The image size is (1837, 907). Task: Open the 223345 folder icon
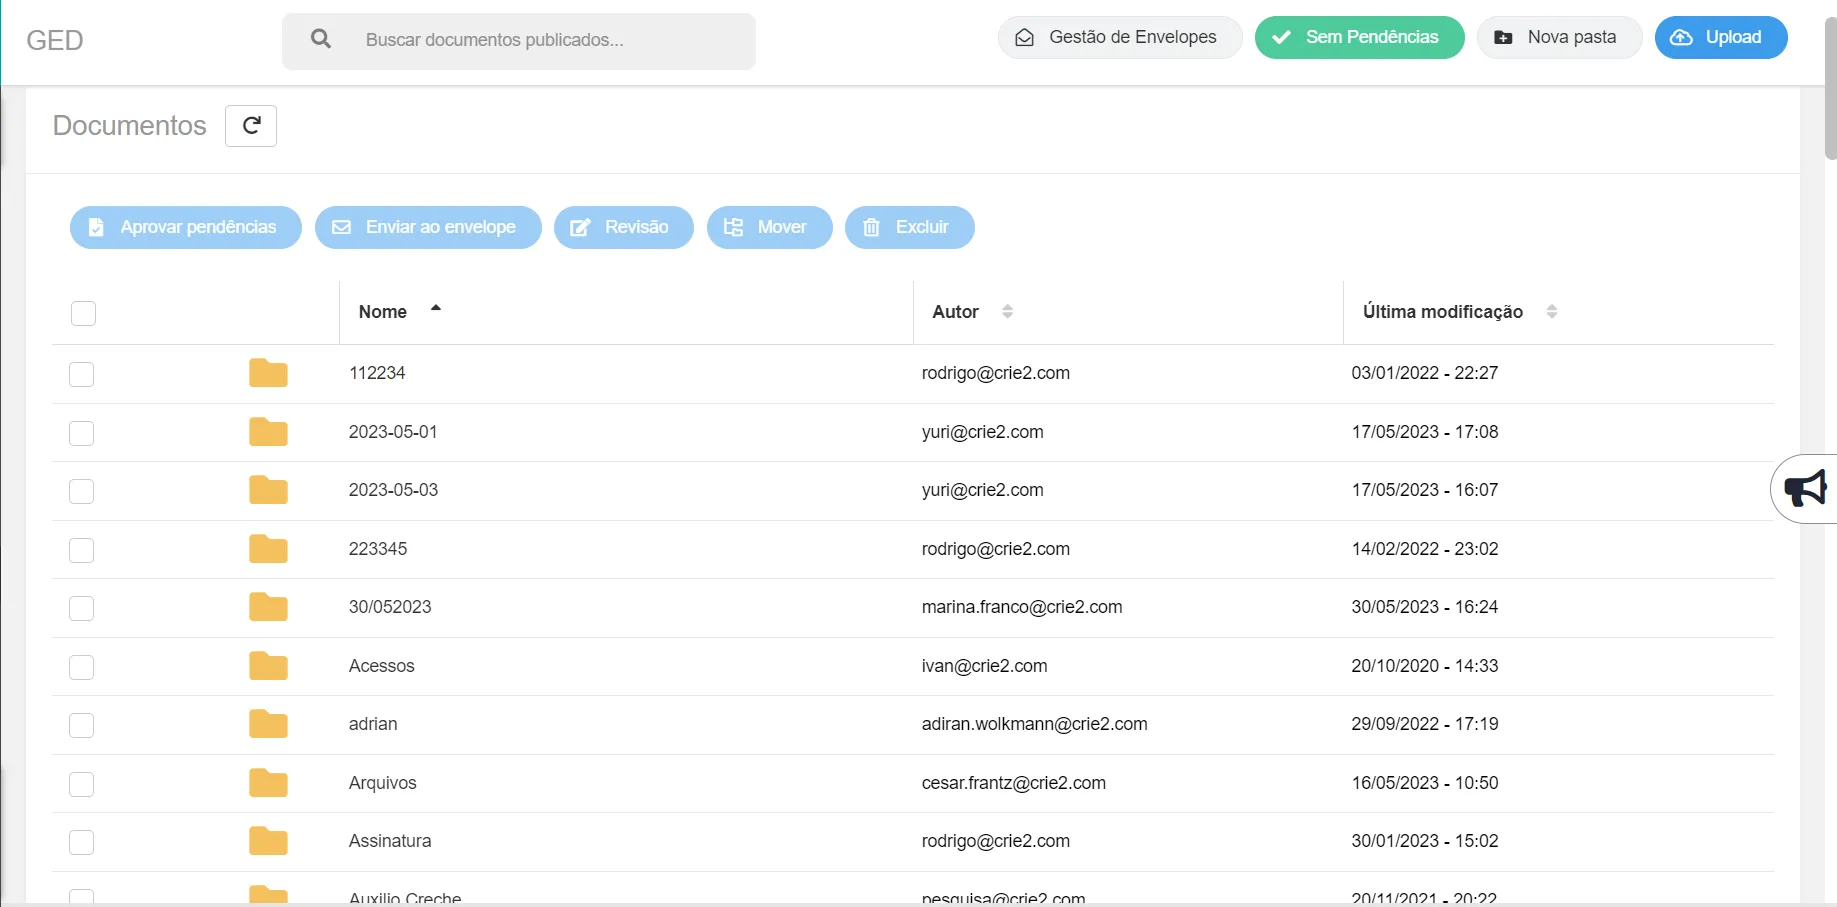tap(268, 549)
